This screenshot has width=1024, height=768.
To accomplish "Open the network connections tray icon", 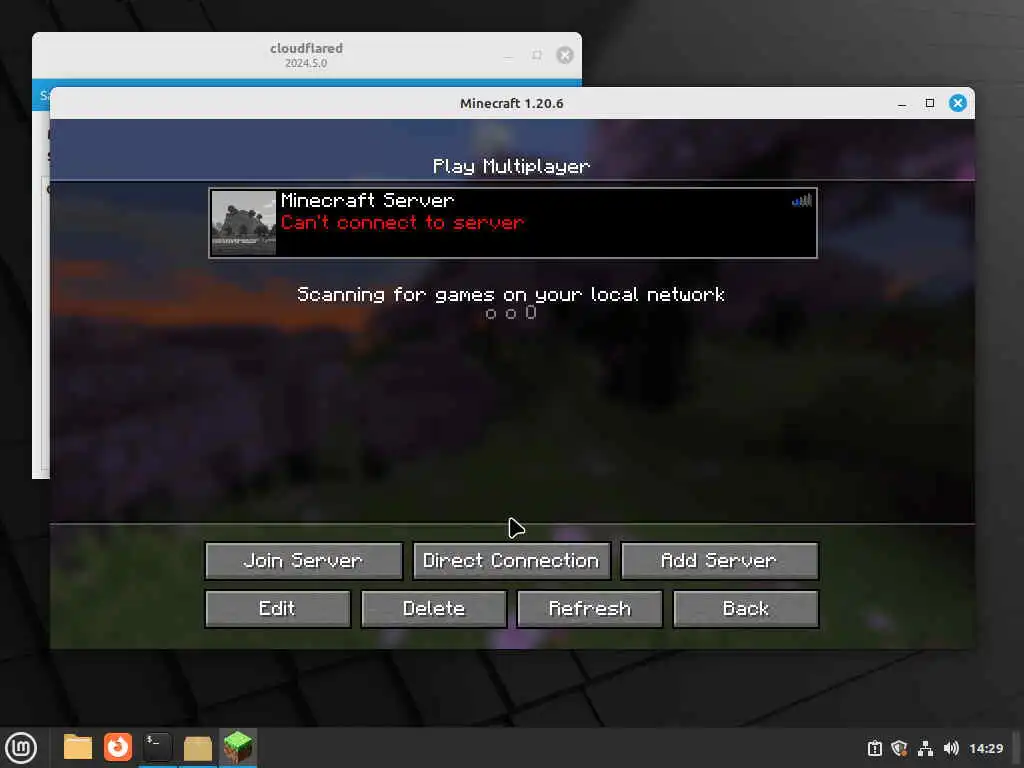I will pyautogui.click(x=925, y=748).
